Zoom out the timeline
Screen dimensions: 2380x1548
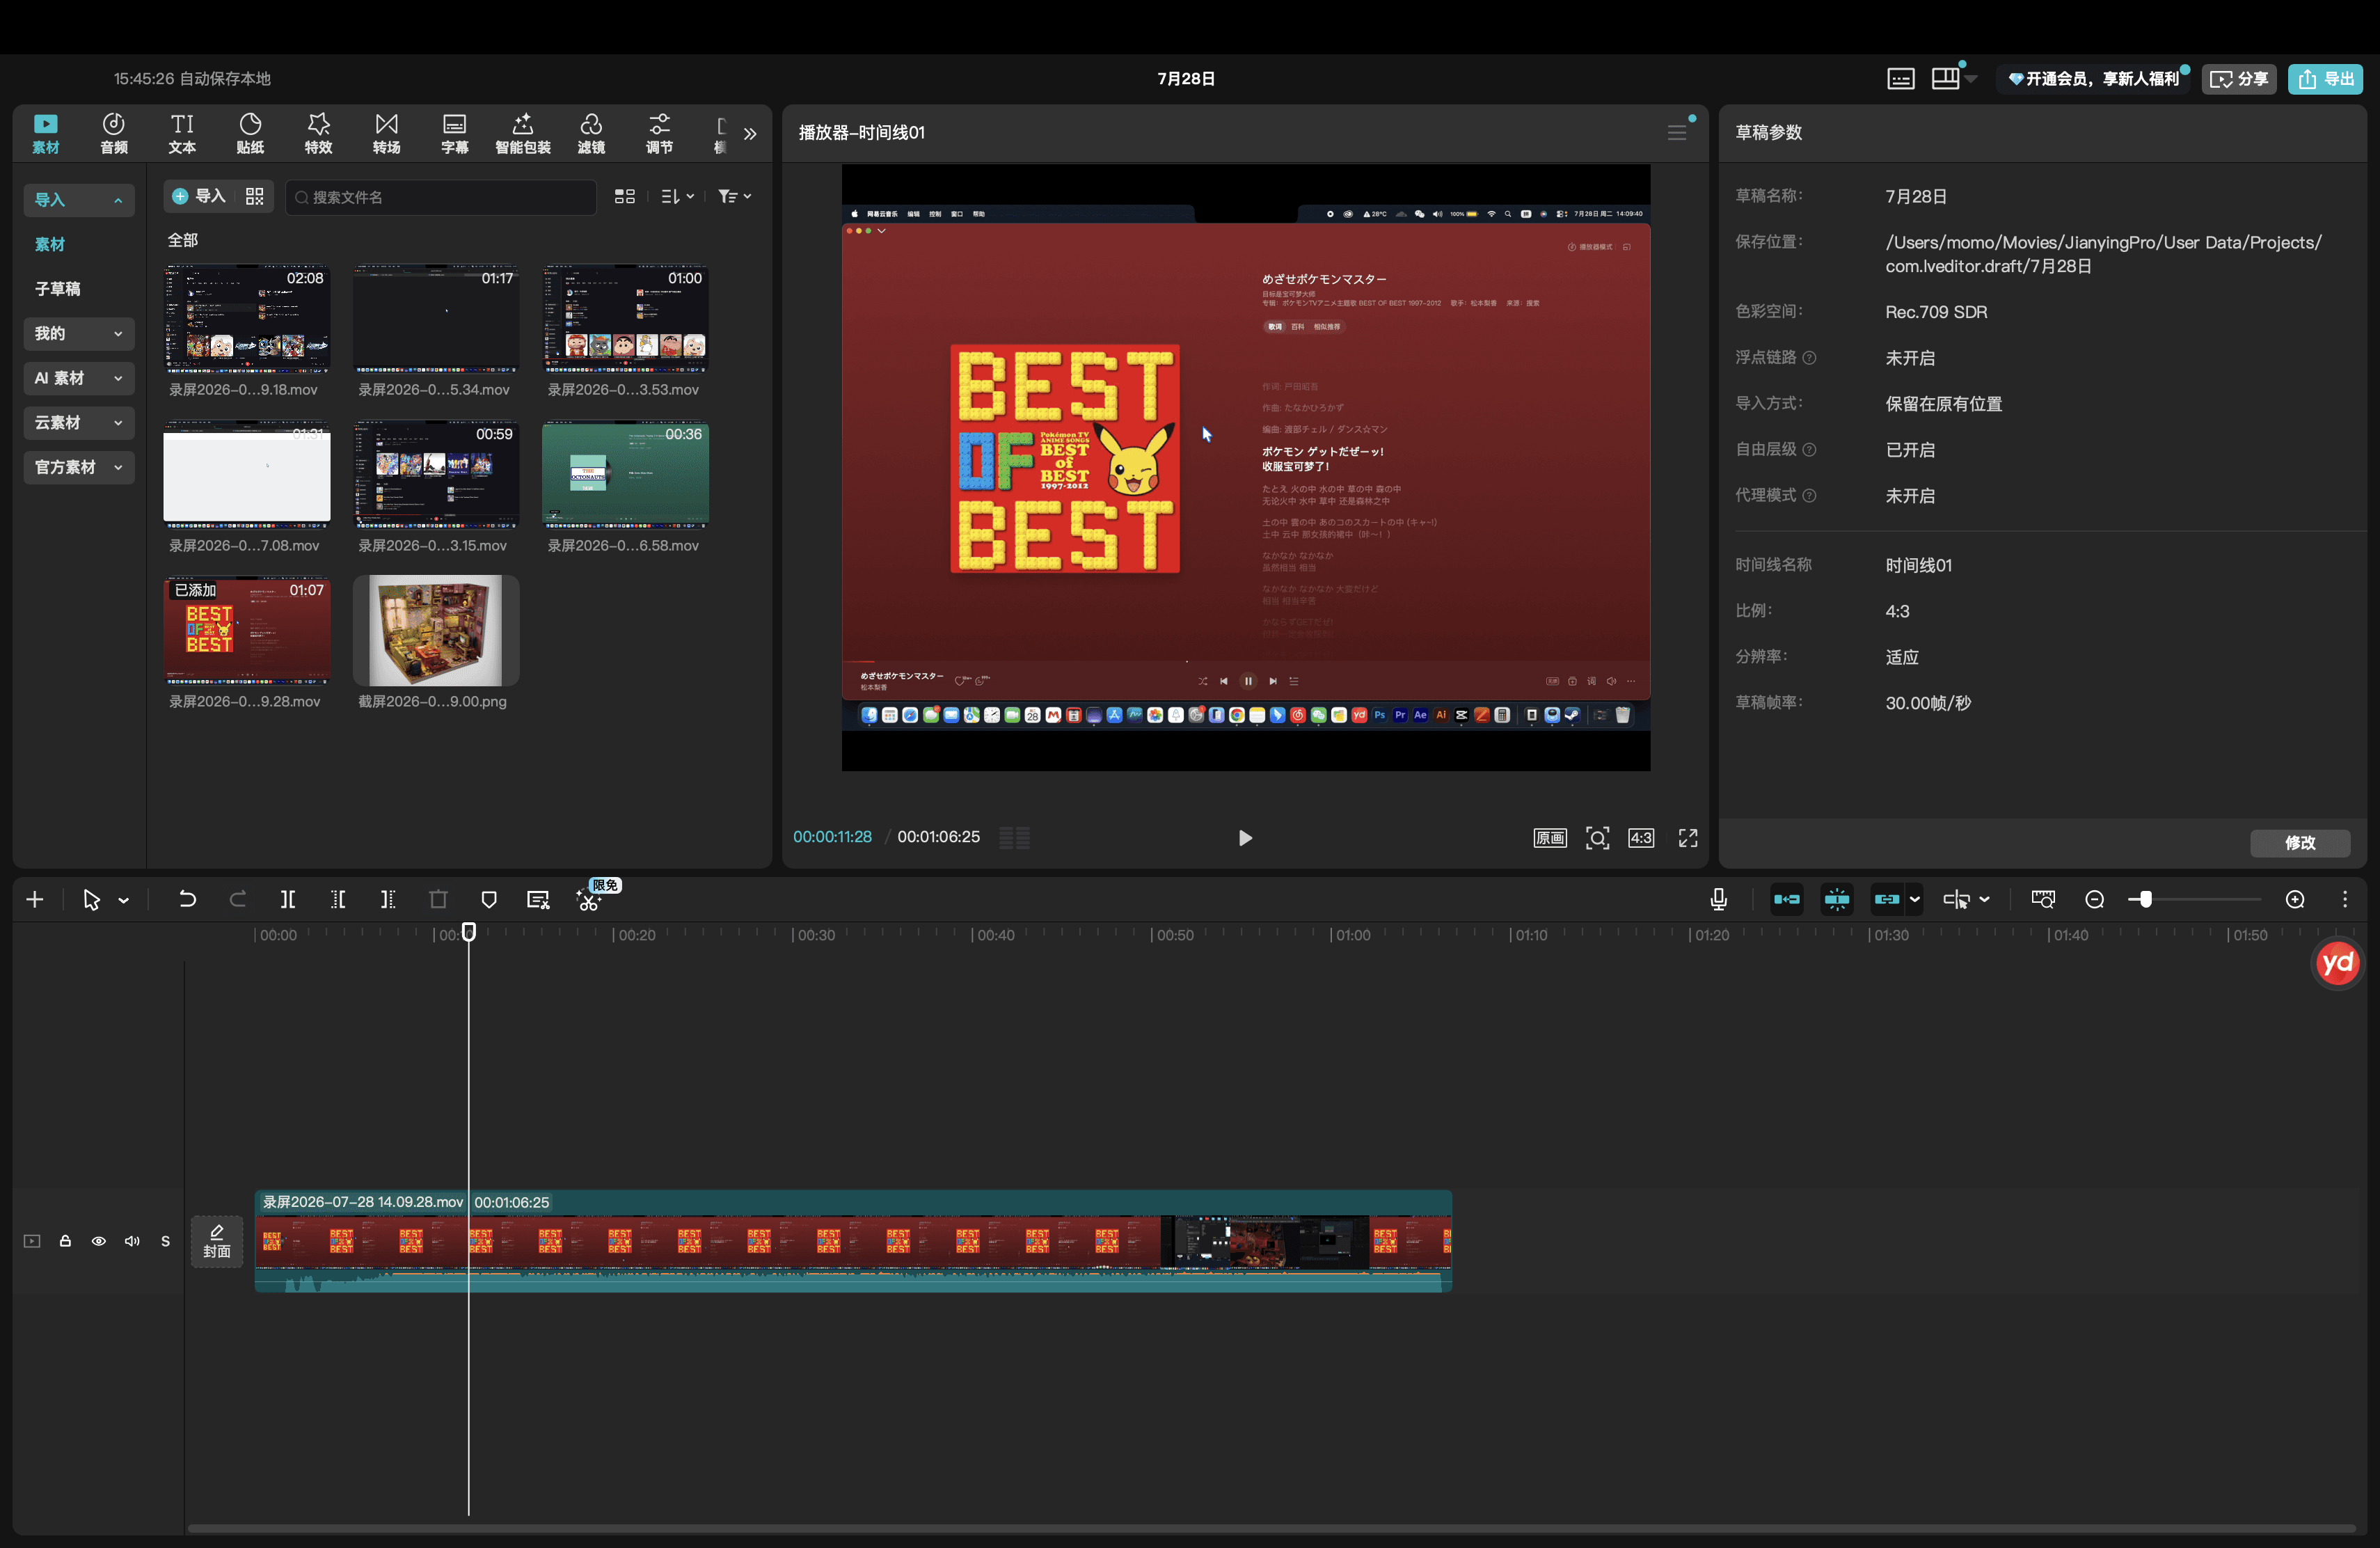coord(2095,900)
